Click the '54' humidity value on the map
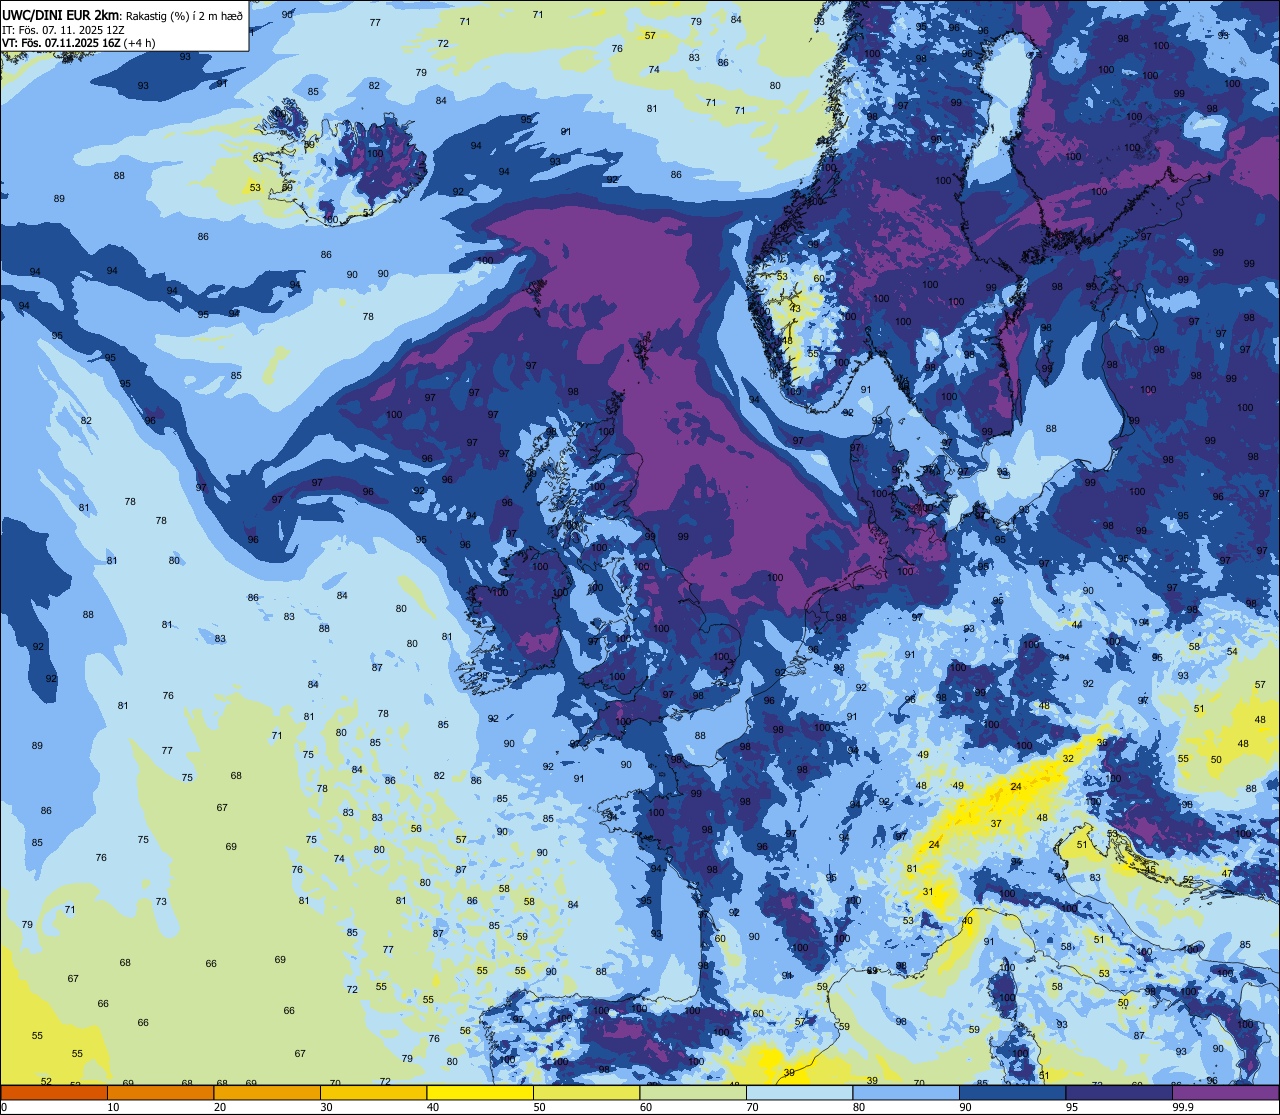 (1232, 652)
